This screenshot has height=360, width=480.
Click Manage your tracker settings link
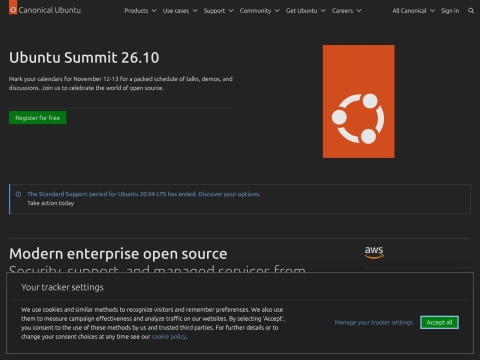[374, 322]
